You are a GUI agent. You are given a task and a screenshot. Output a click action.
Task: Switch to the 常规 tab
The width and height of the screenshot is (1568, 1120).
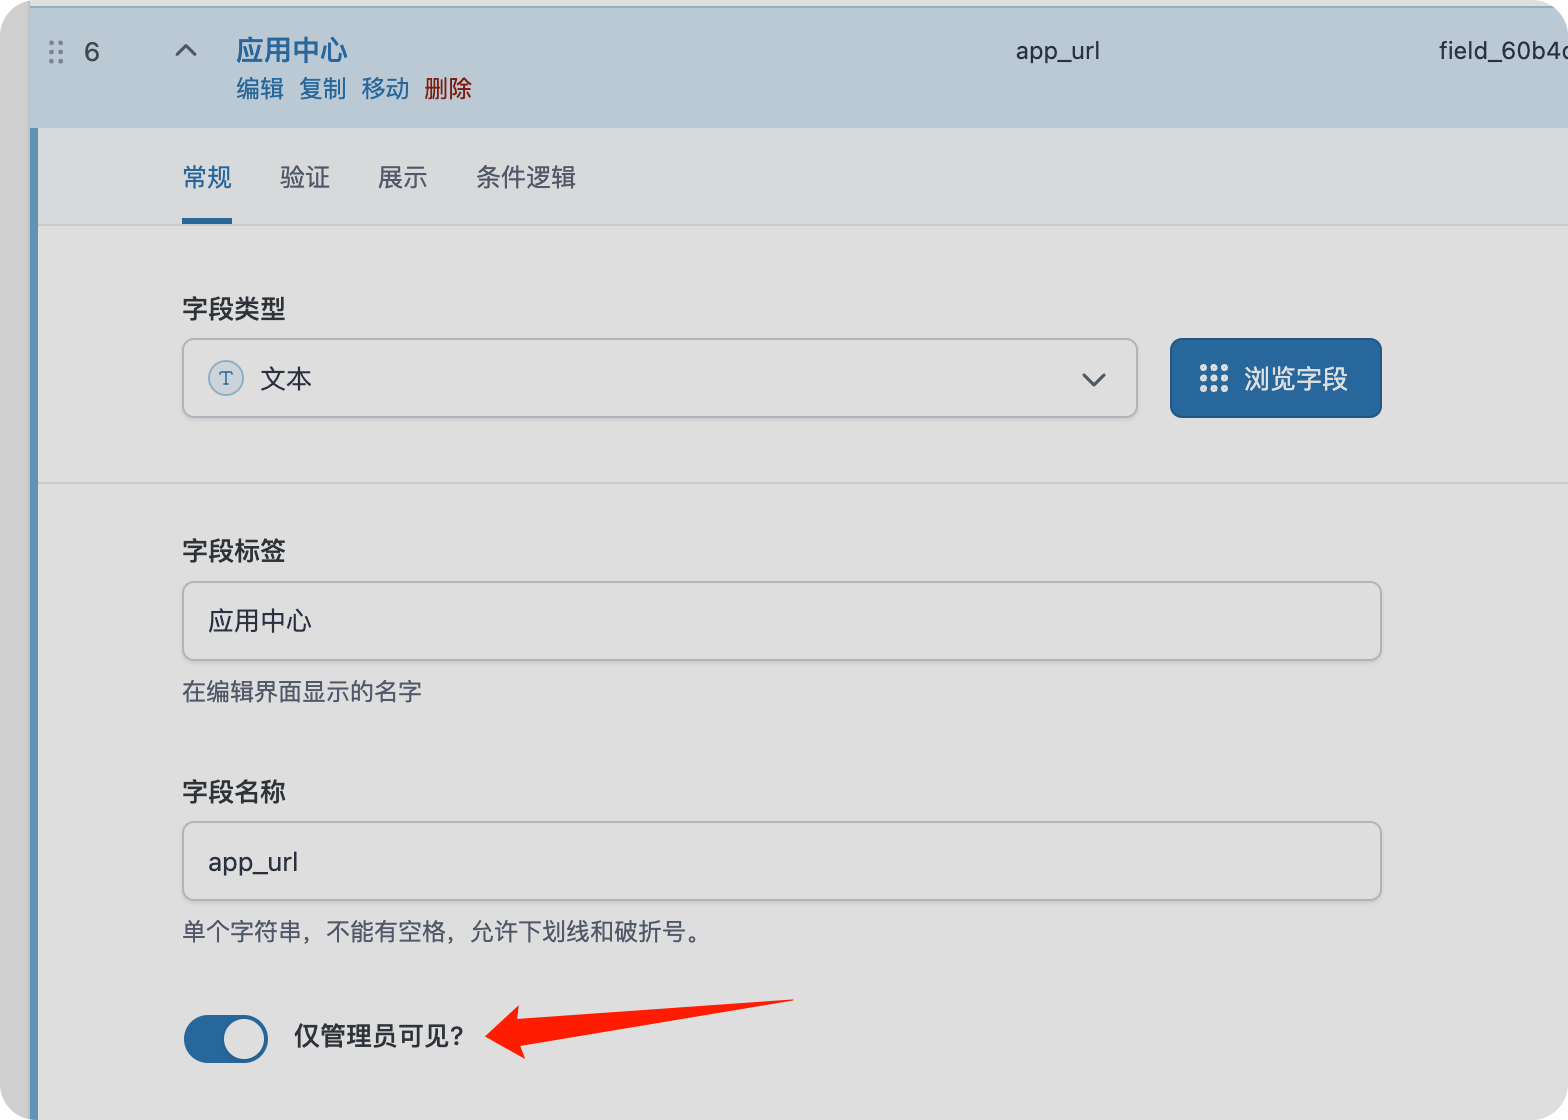point(207,178)
